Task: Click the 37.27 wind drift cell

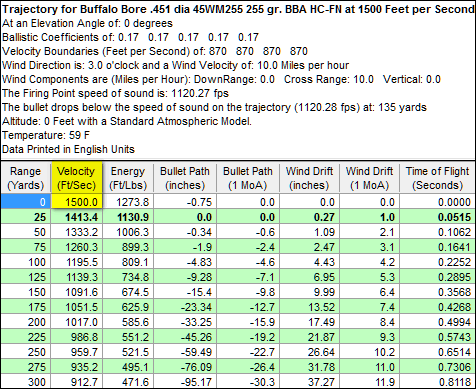Action: point(309,382)
